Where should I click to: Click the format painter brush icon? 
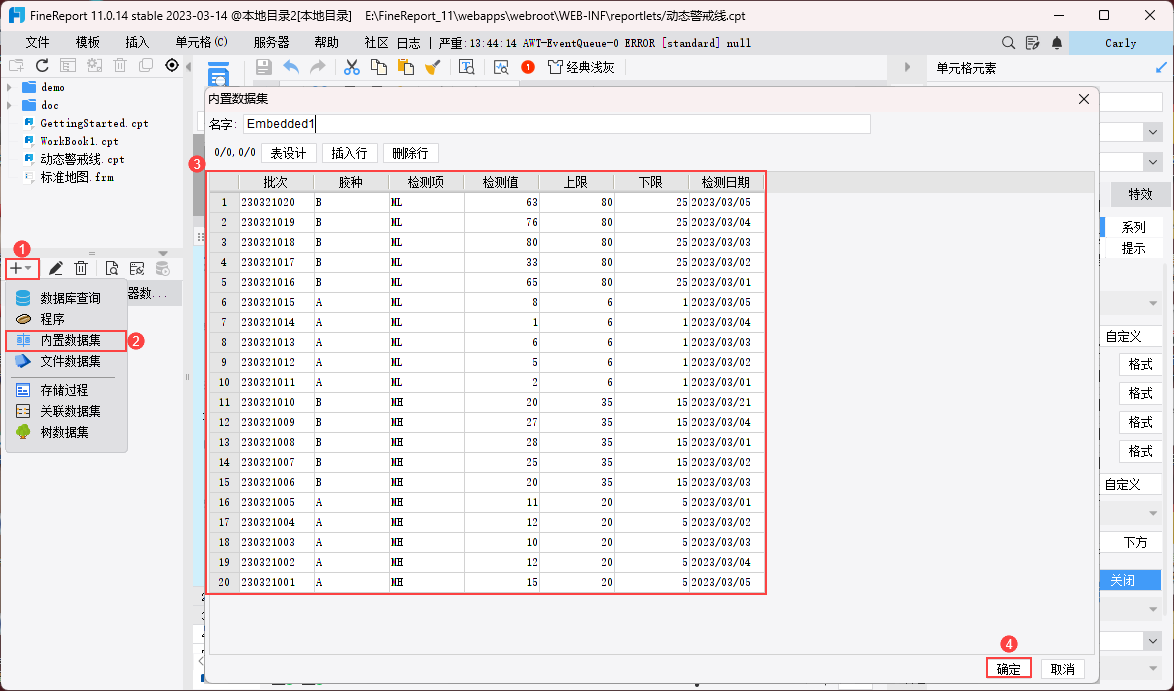click(x=432, y=67)
